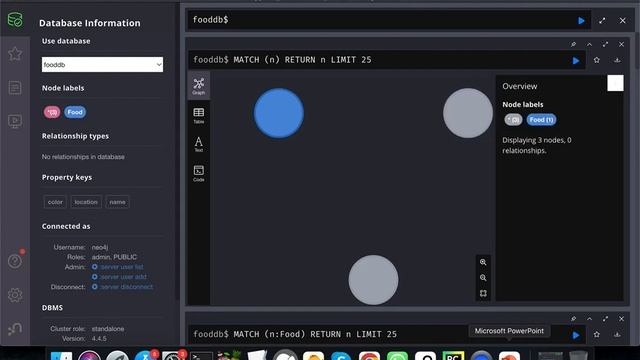Click the MATCH (n:Food) query text
Screen dimensions: 640x360
pyautogui.click(x=315, y=334)
